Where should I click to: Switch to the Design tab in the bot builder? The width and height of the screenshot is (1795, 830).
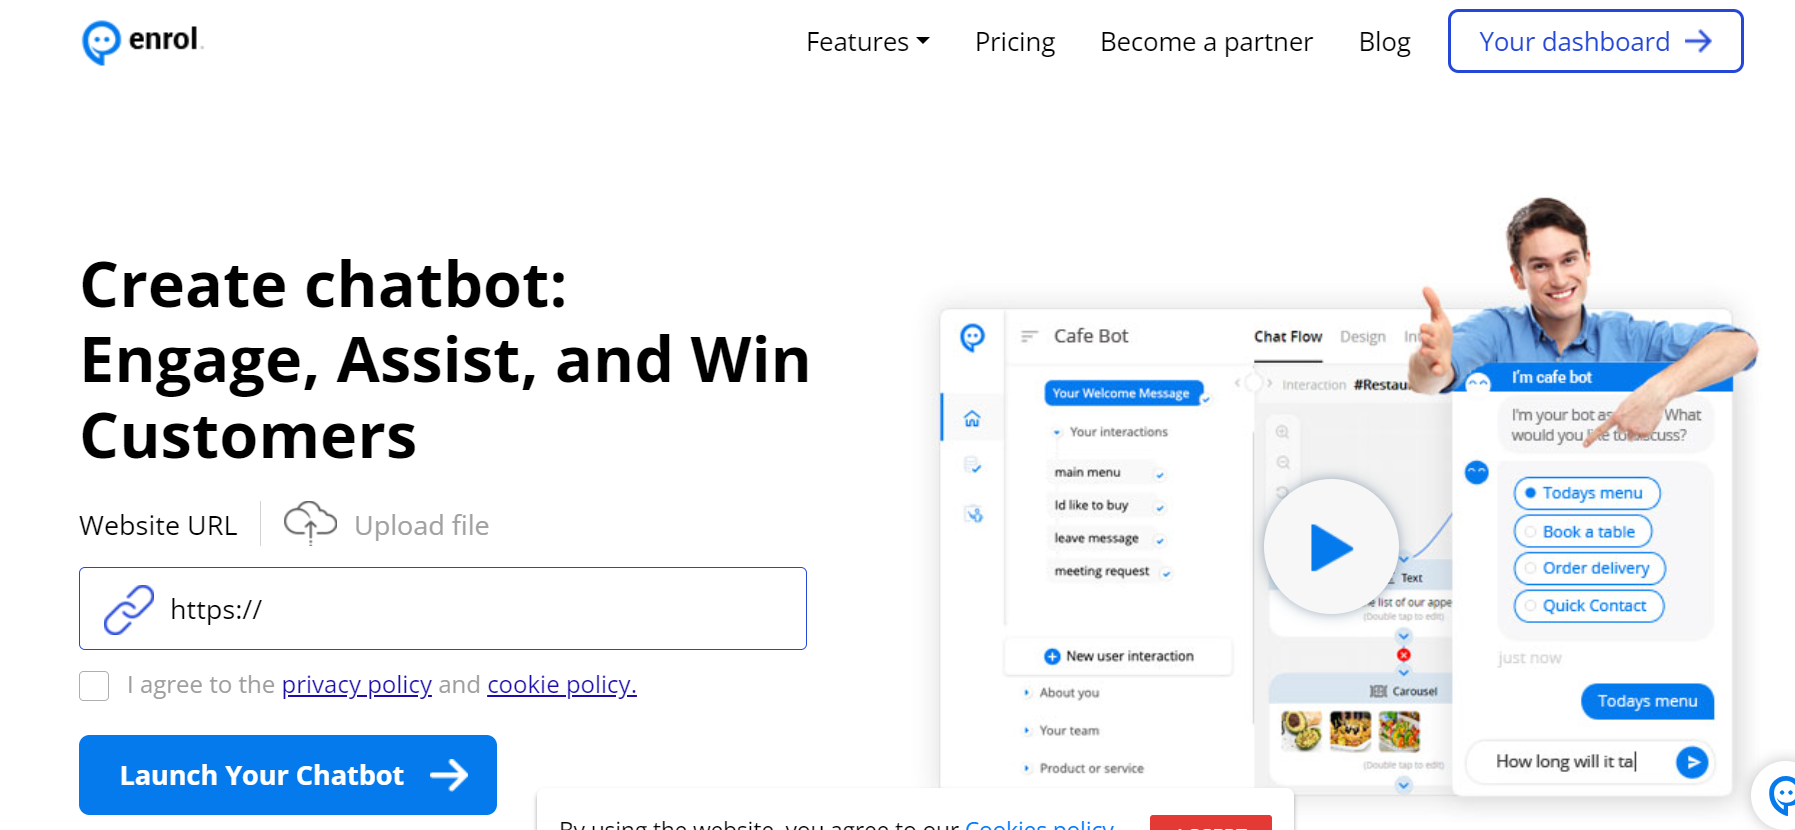pos(1362,336)
